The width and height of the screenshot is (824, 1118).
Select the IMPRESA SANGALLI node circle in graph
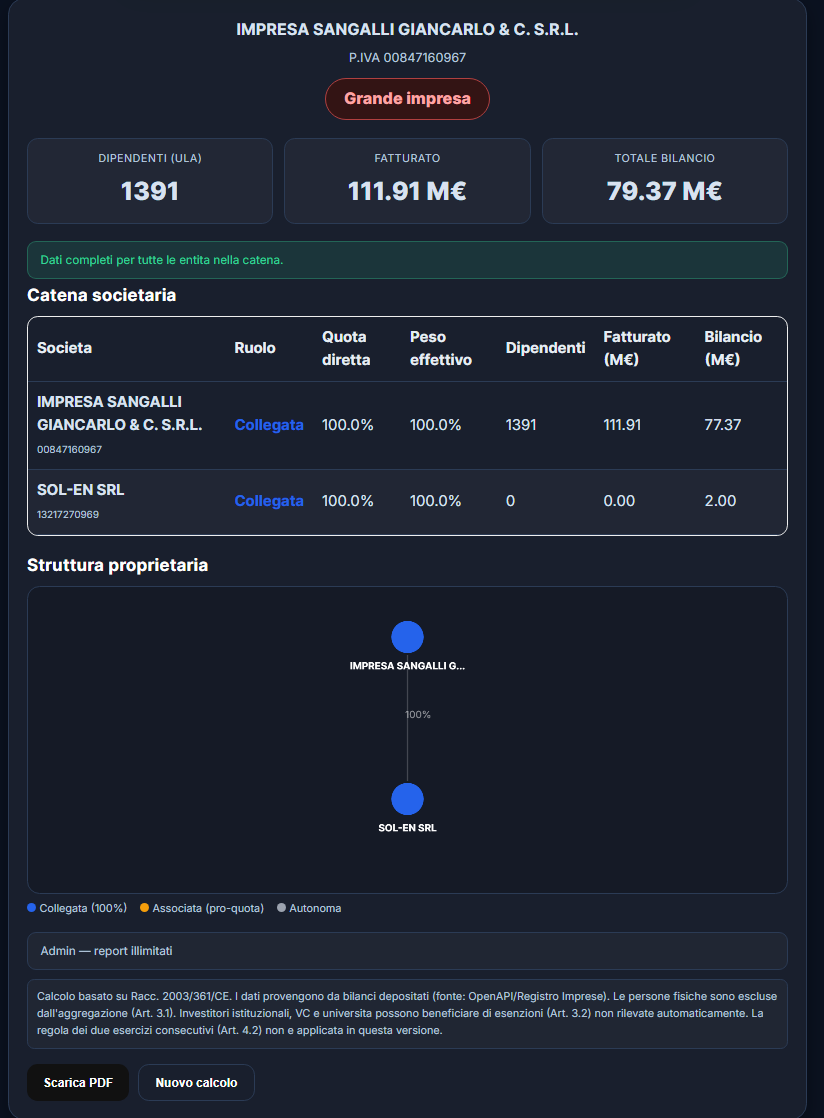tap(407, 637)
